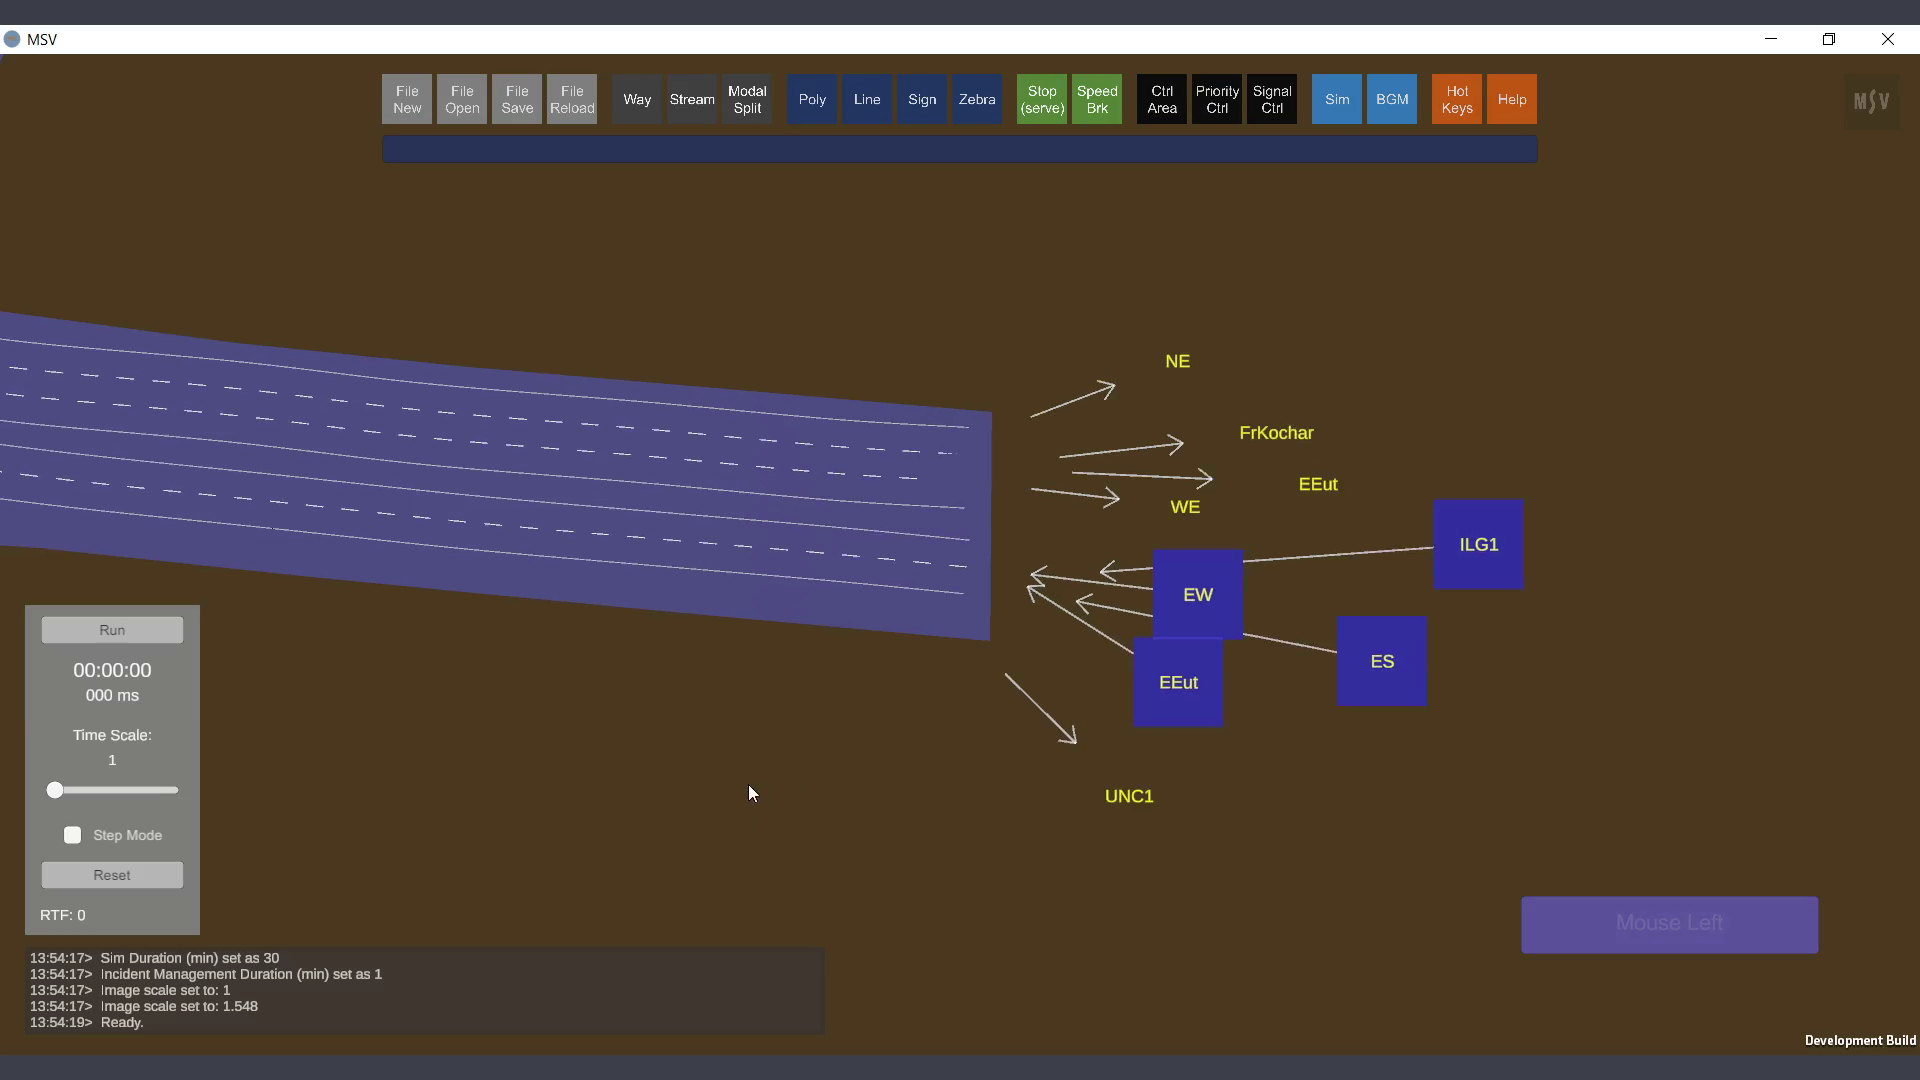This screenshot has width=1920, height=1080.
Task: Select the ILG1 node box
Action: pyautogui.click(x=1478, y=544)
